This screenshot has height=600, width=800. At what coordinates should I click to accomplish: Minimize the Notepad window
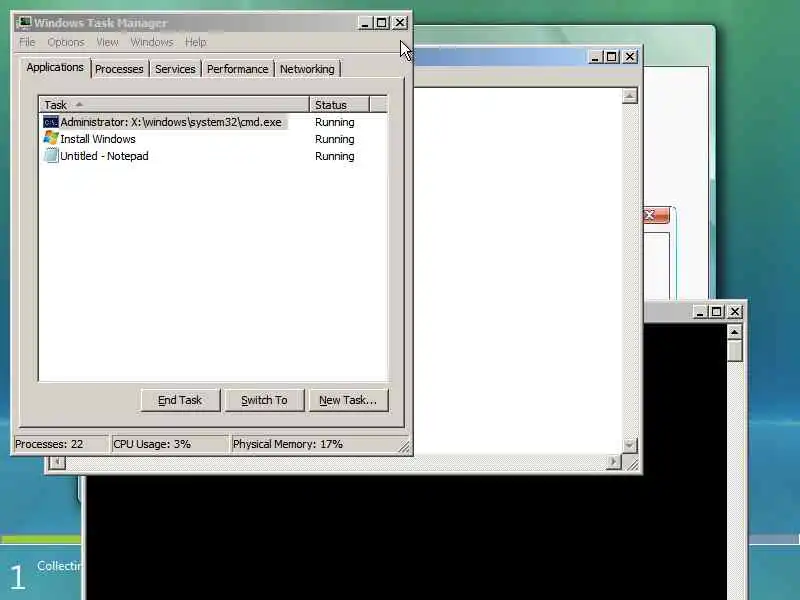594,57
